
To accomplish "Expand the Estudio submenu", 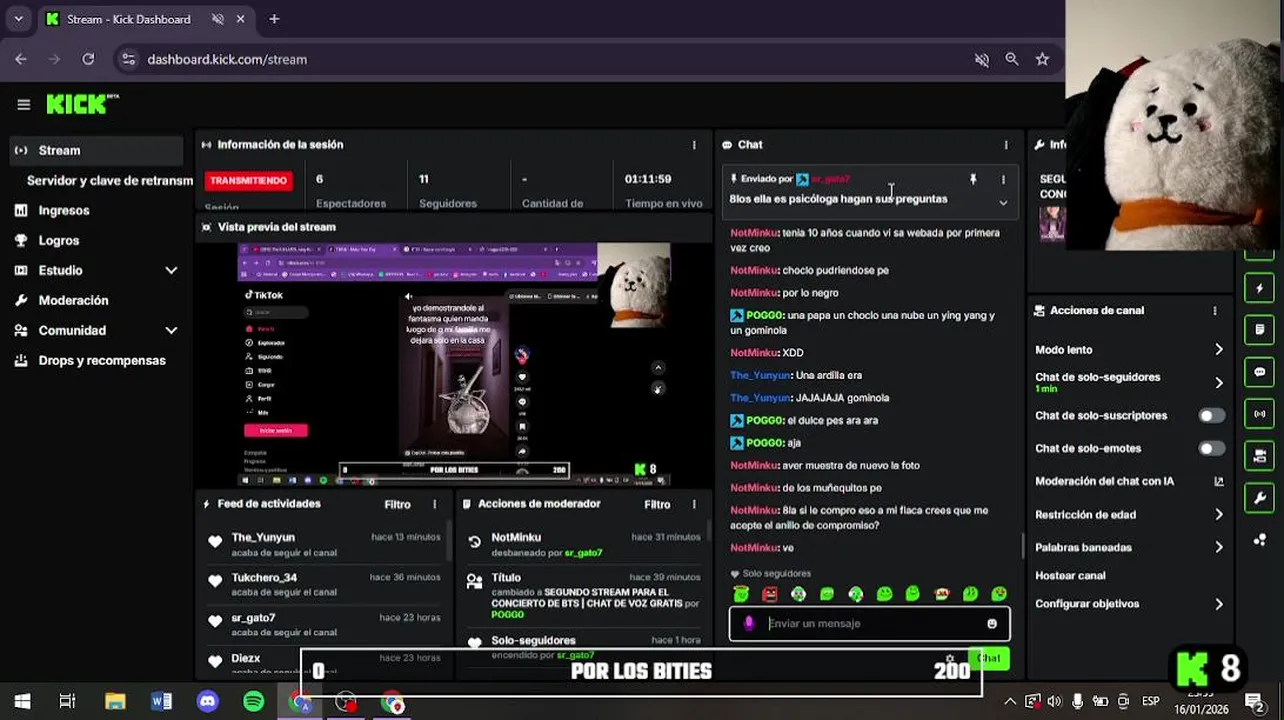I will click(x=171, y=270).
